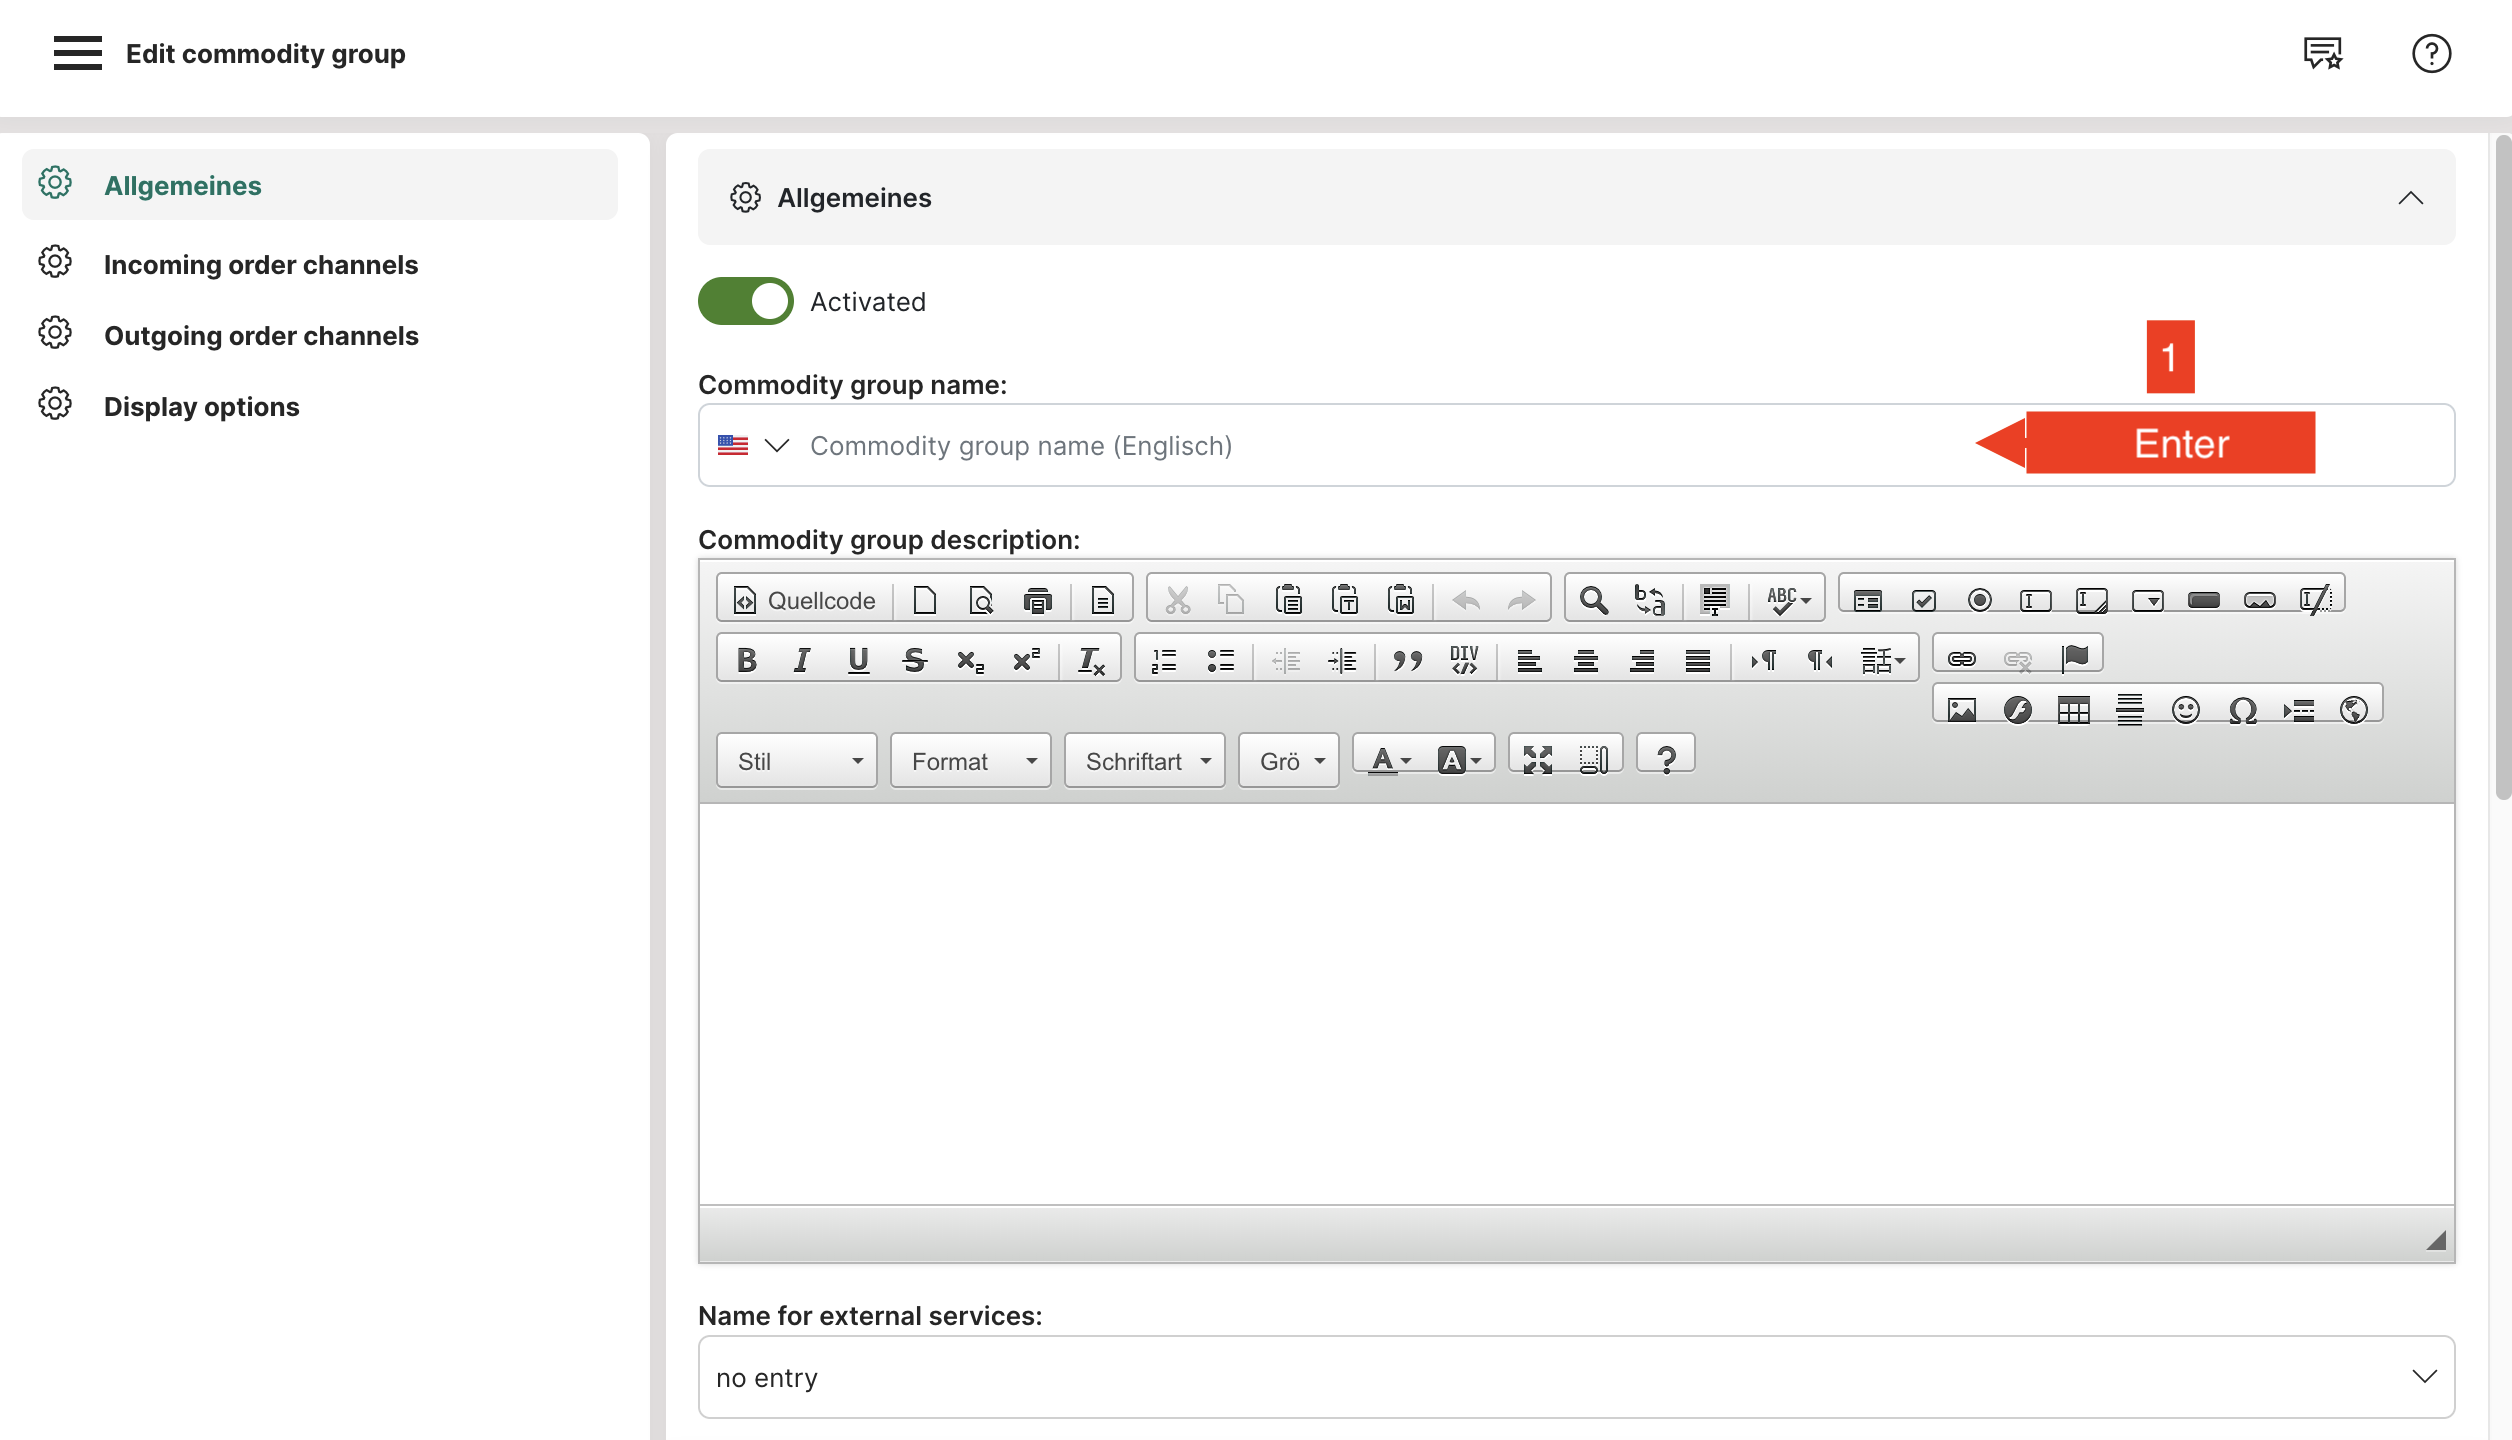Click the Bold formatting icon

pyautogui.click(x=746, y=660)
